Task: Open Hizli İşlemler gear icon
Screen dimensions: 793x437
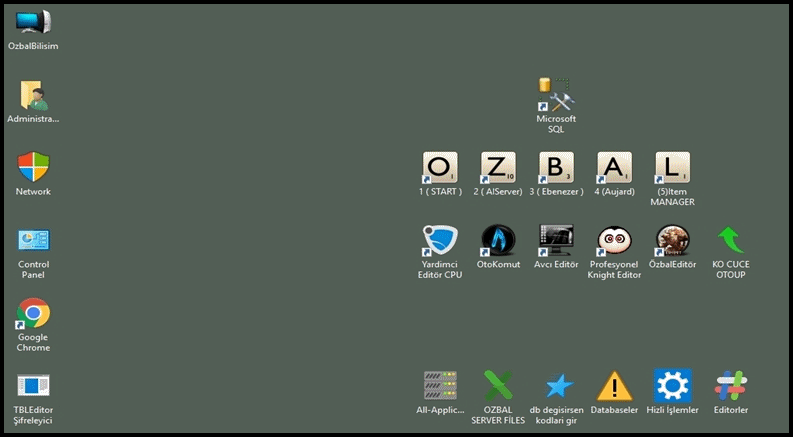Action: coord(672,386)
